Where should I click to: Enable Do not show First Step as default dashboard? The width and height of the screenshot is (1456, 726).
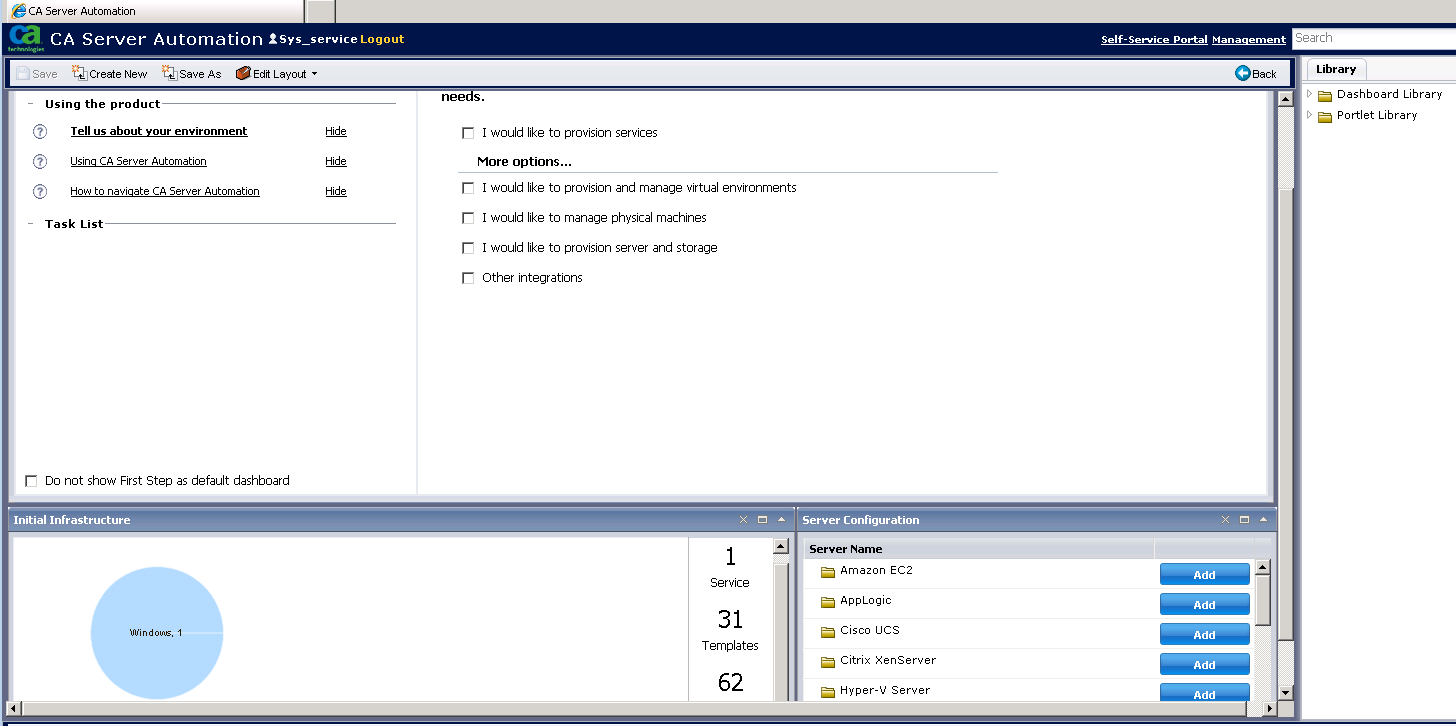coord(31,481)
